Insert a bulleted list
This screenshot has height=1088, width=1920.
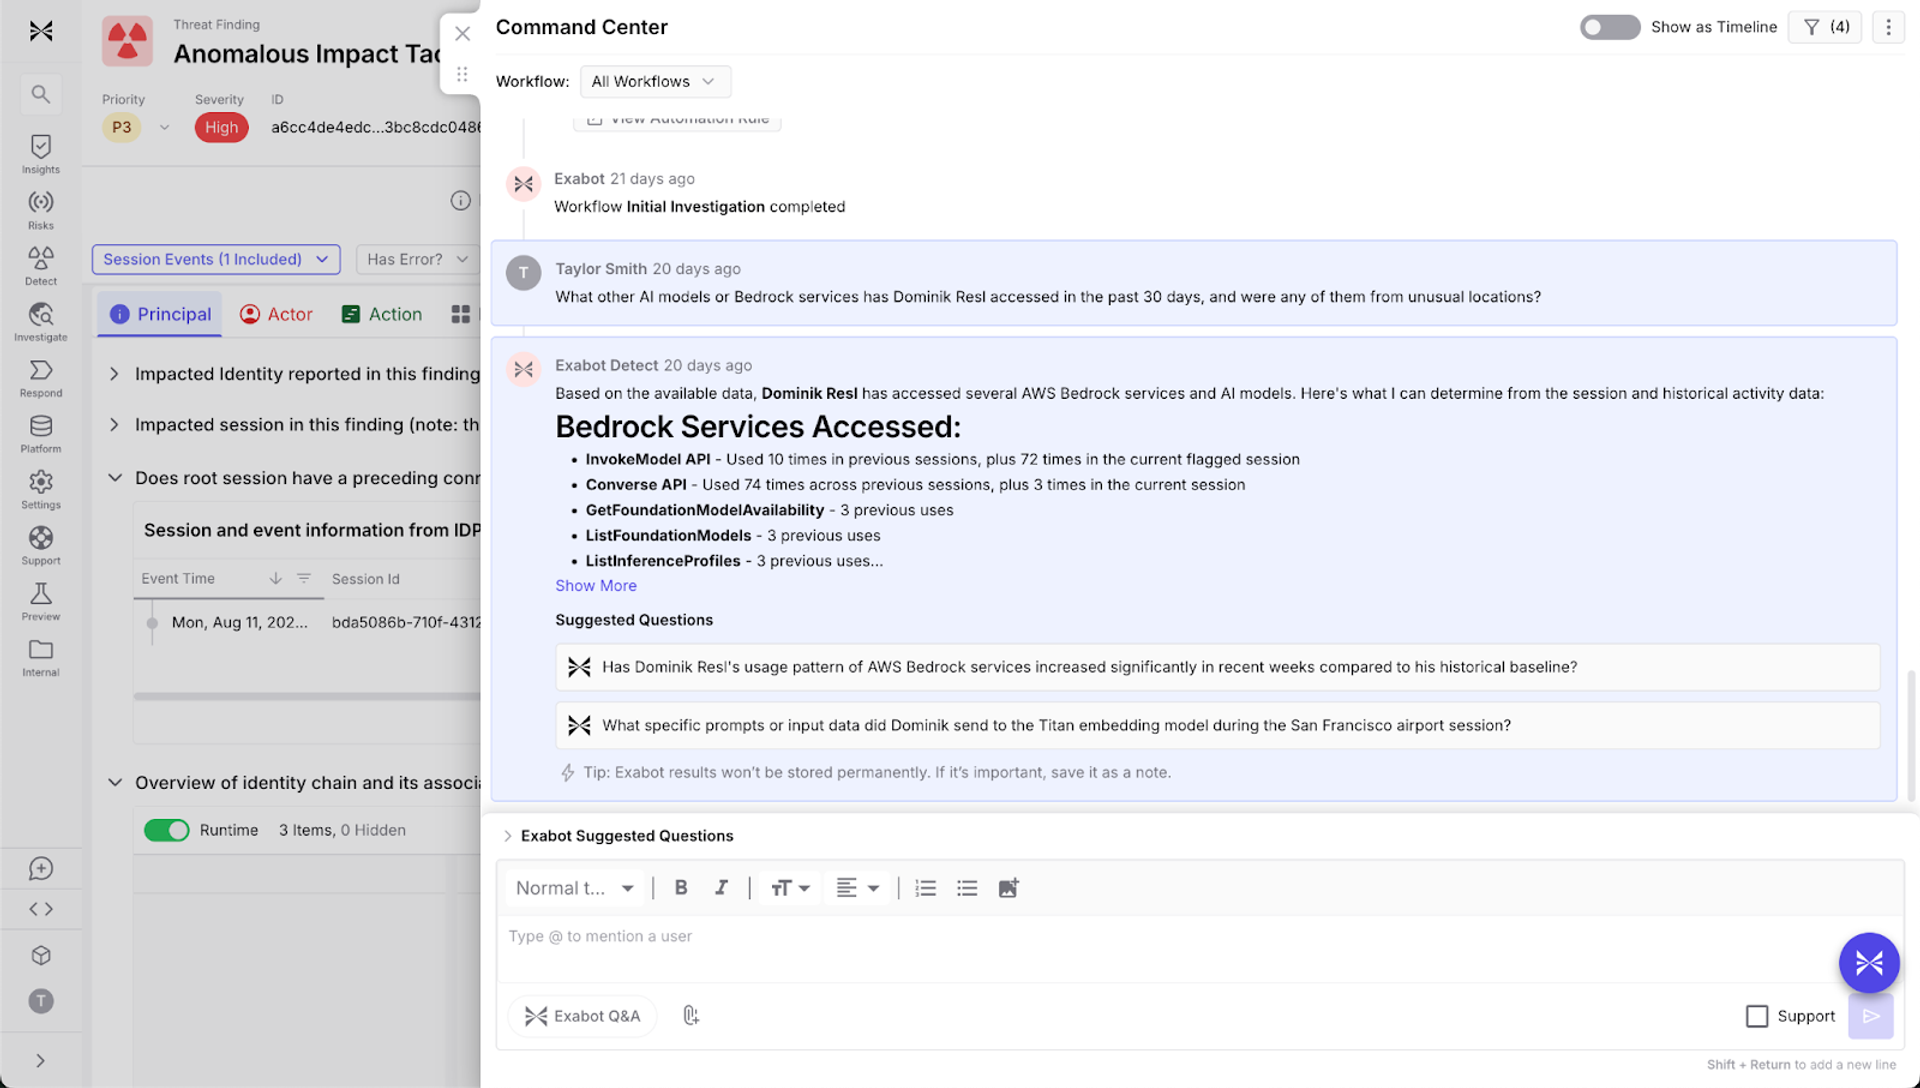coord(967,888)
